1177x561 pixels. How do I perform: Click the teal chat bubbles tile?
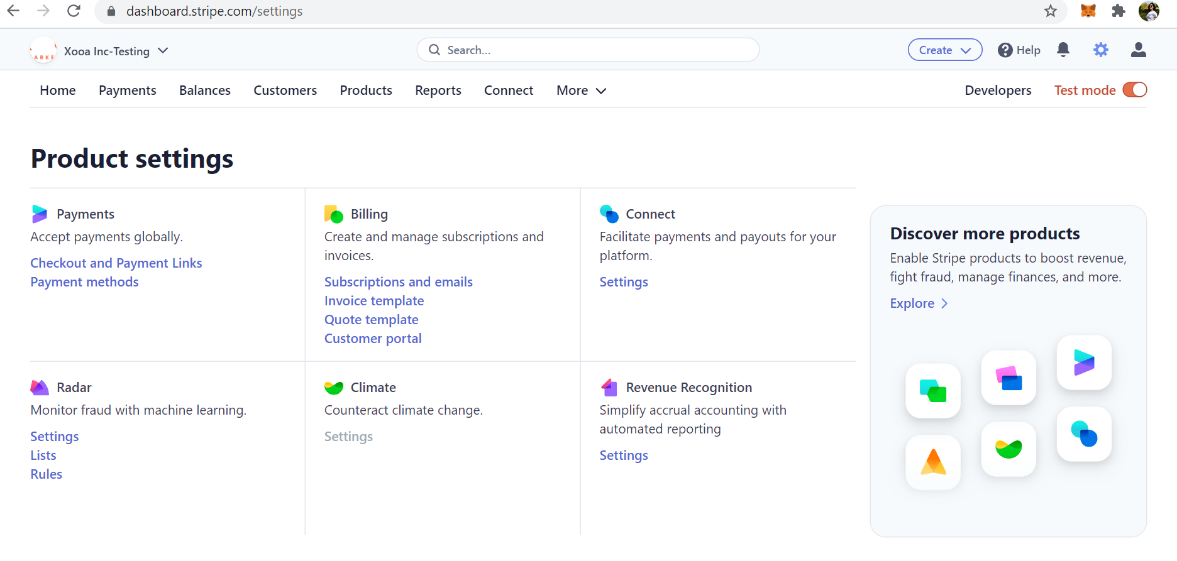click(x=933, y=391)
